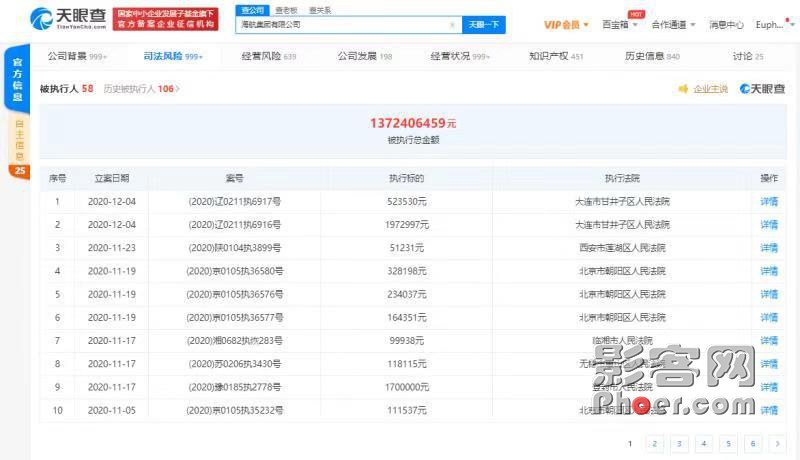
Task: Open 详情 for case 京0105执35232号
Action: [x=769, y=410]
